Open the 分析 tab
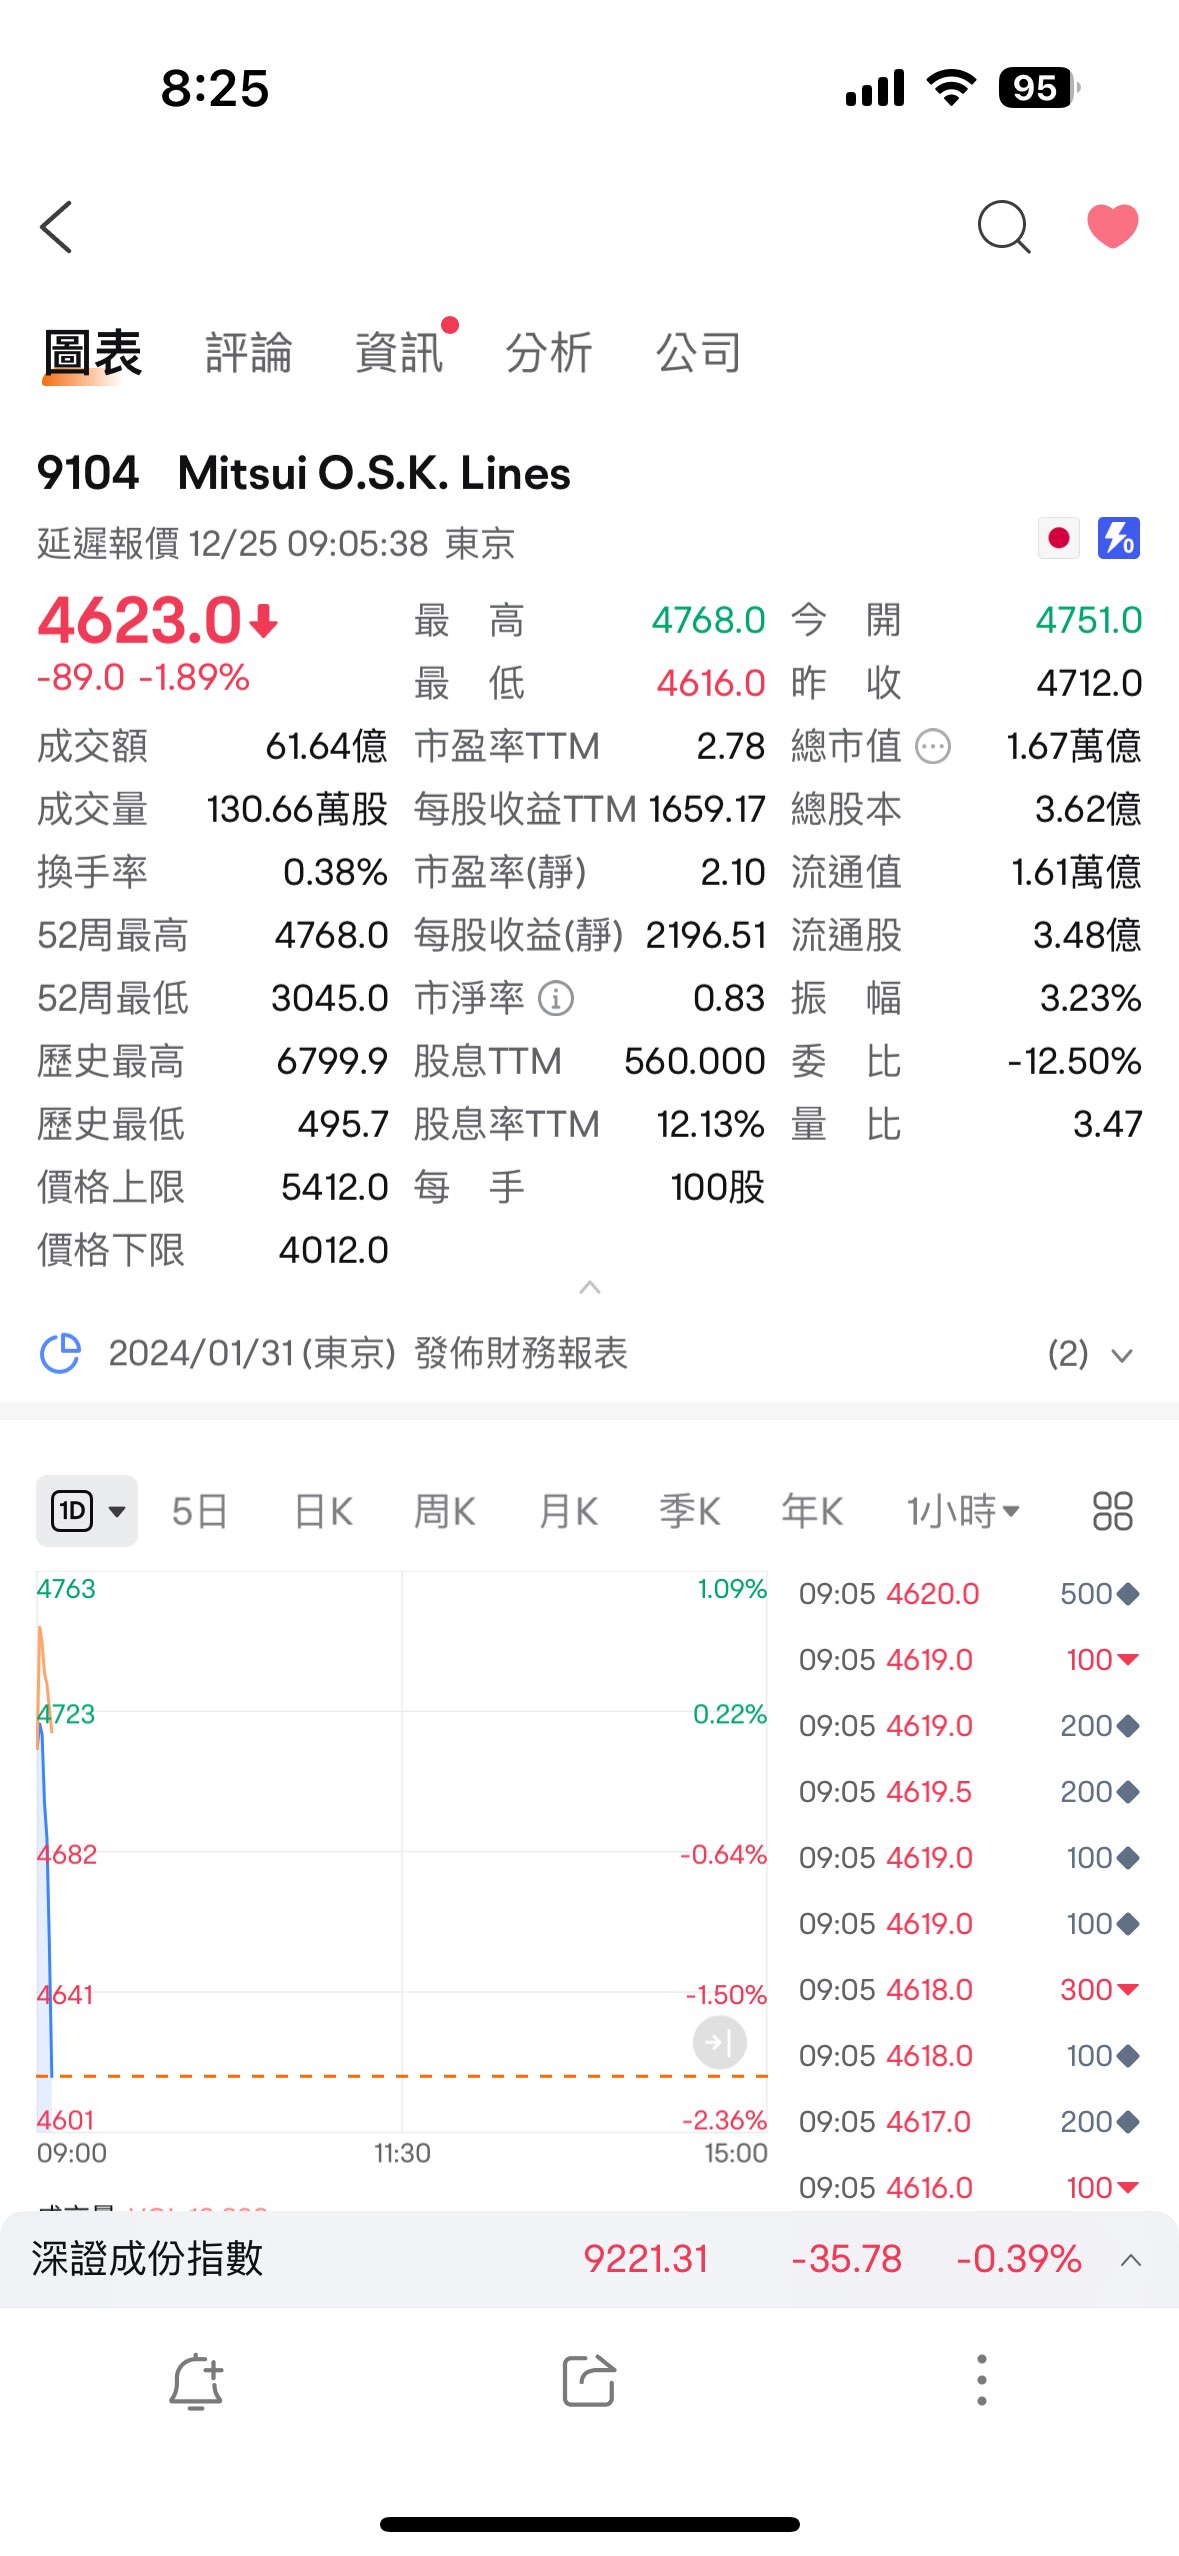The width and height of the screenshot is (1179, 2556). pos(549,353)
